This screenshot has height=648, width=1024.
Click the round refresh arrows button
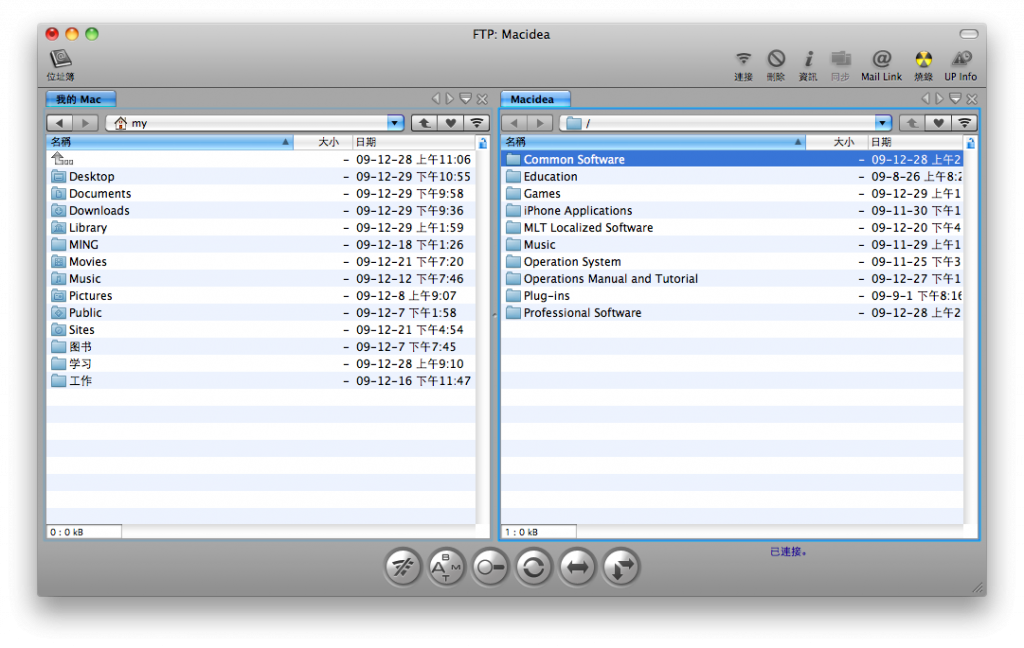534,567
